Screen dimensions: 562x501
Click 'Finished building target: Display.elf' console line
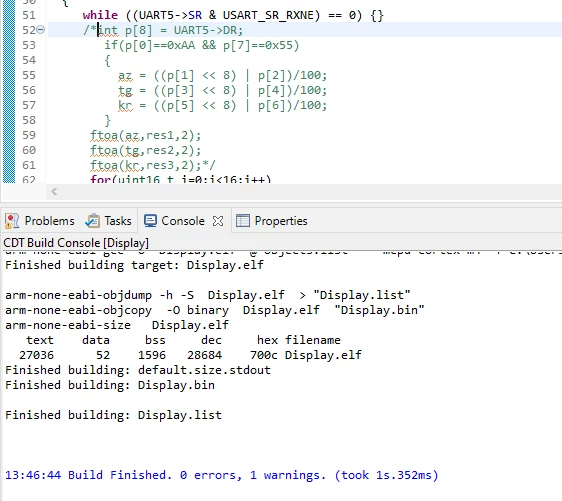coord(134,265)
